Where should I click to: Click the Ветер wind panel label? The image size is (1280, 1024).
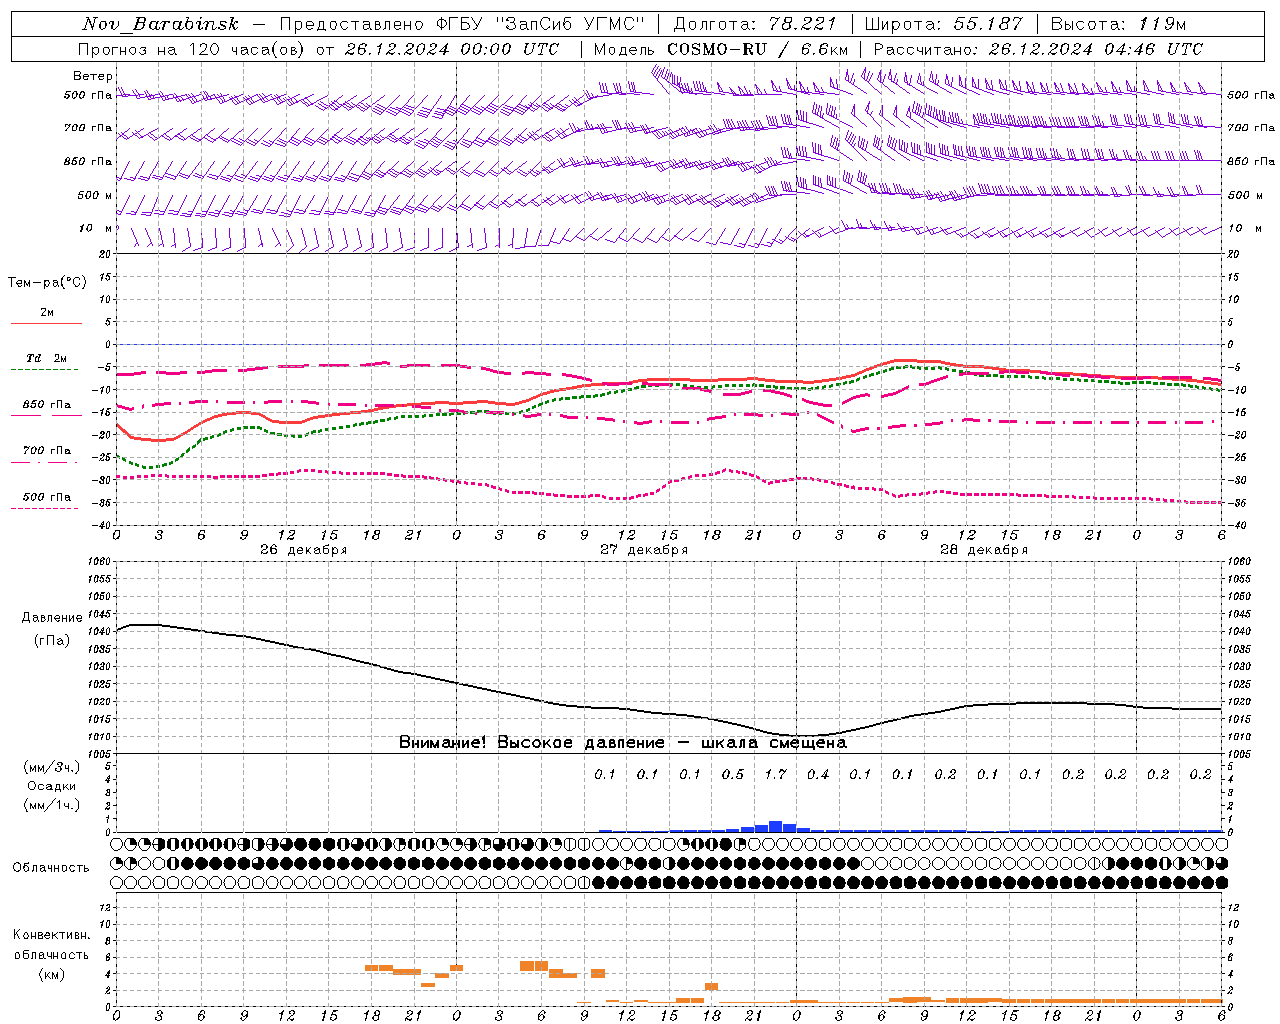coord(93,76)
